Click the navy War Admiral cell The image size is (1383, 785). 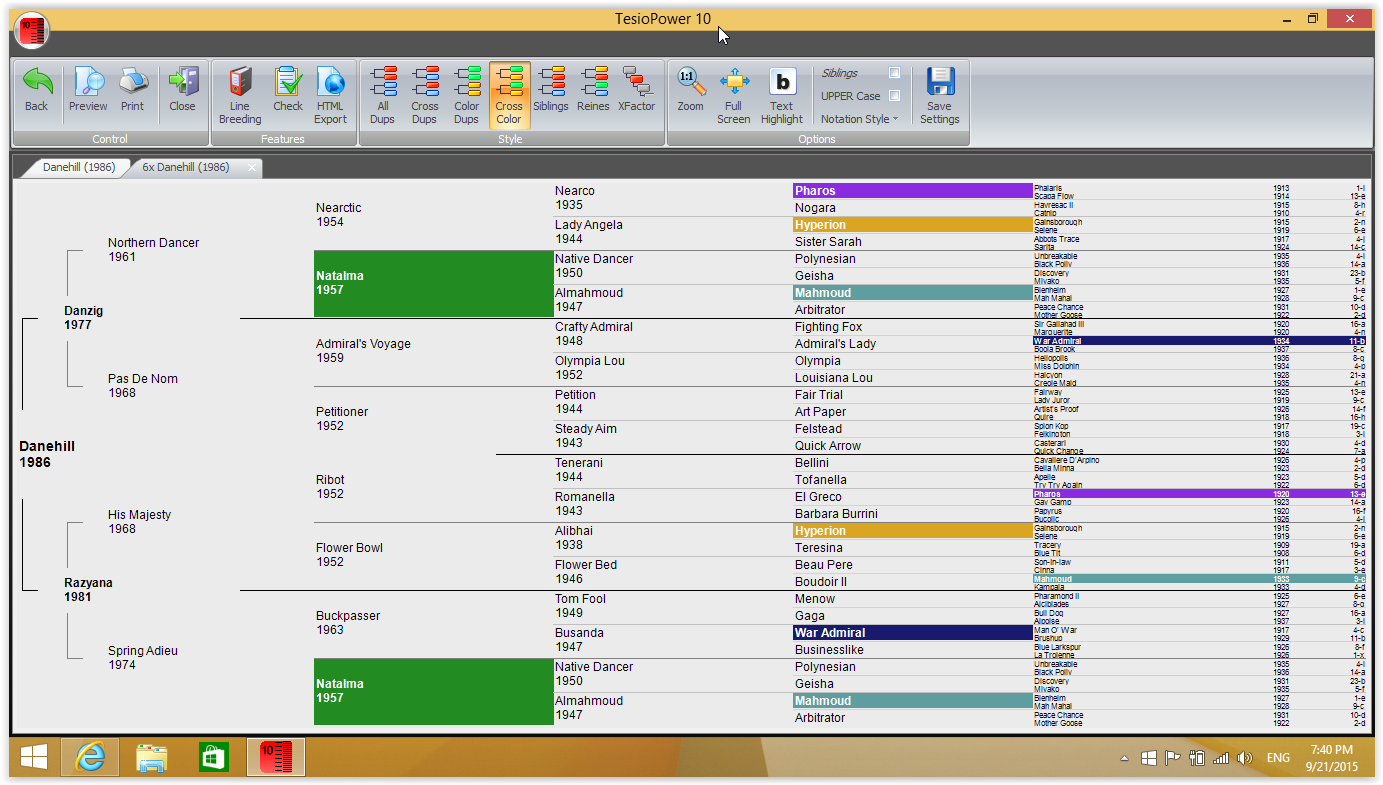[x=912, y=633]
